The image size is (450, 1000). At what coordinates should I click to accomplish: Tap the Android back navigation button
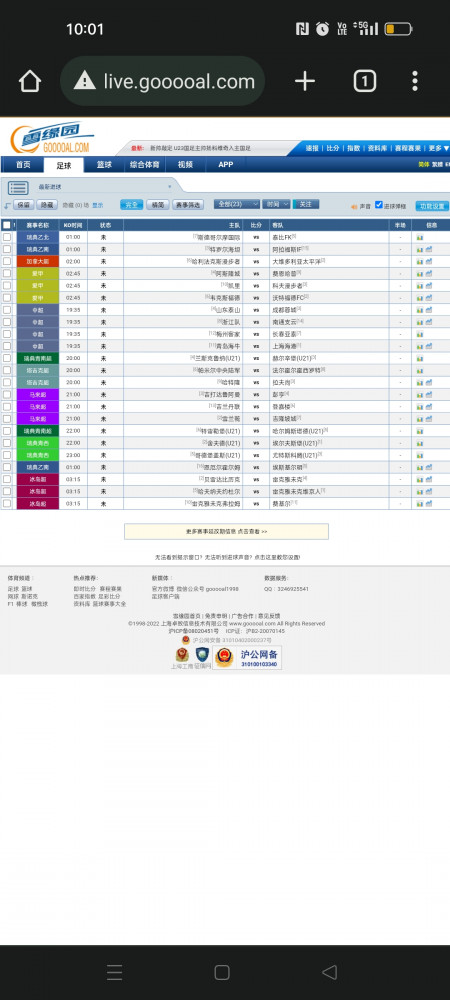click(x=329, y=972)
